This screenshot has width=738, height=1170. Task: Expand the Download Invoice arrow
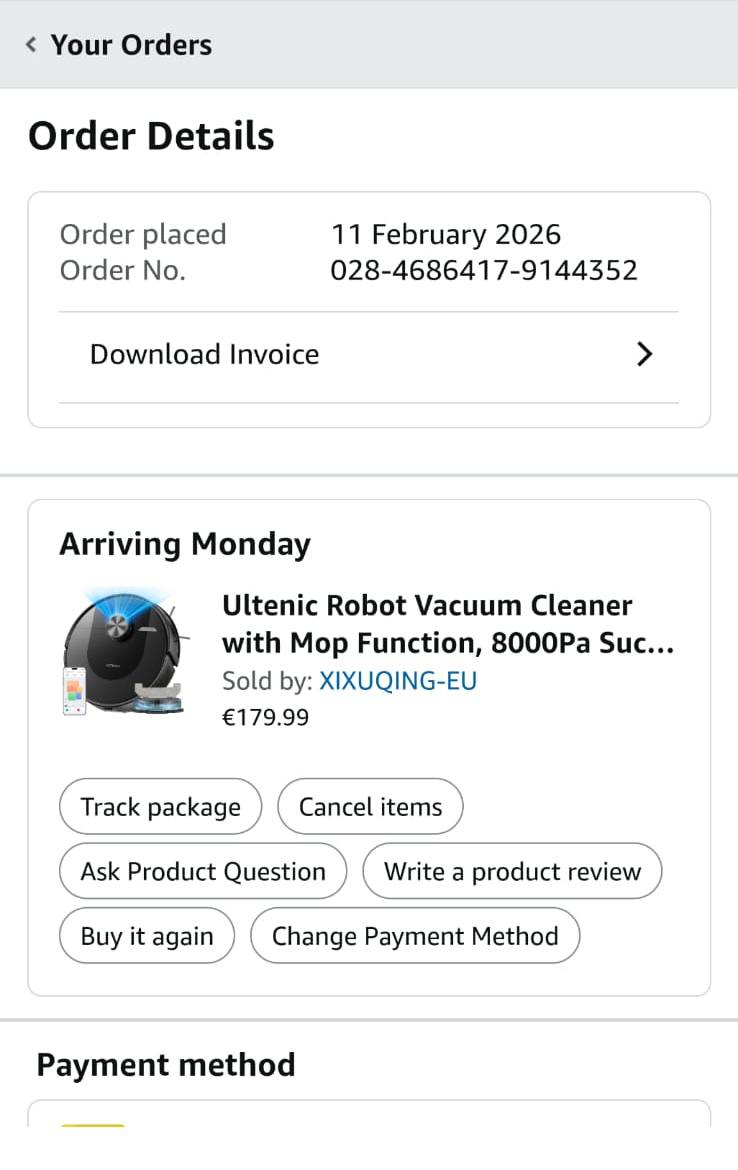pos(645,354)
